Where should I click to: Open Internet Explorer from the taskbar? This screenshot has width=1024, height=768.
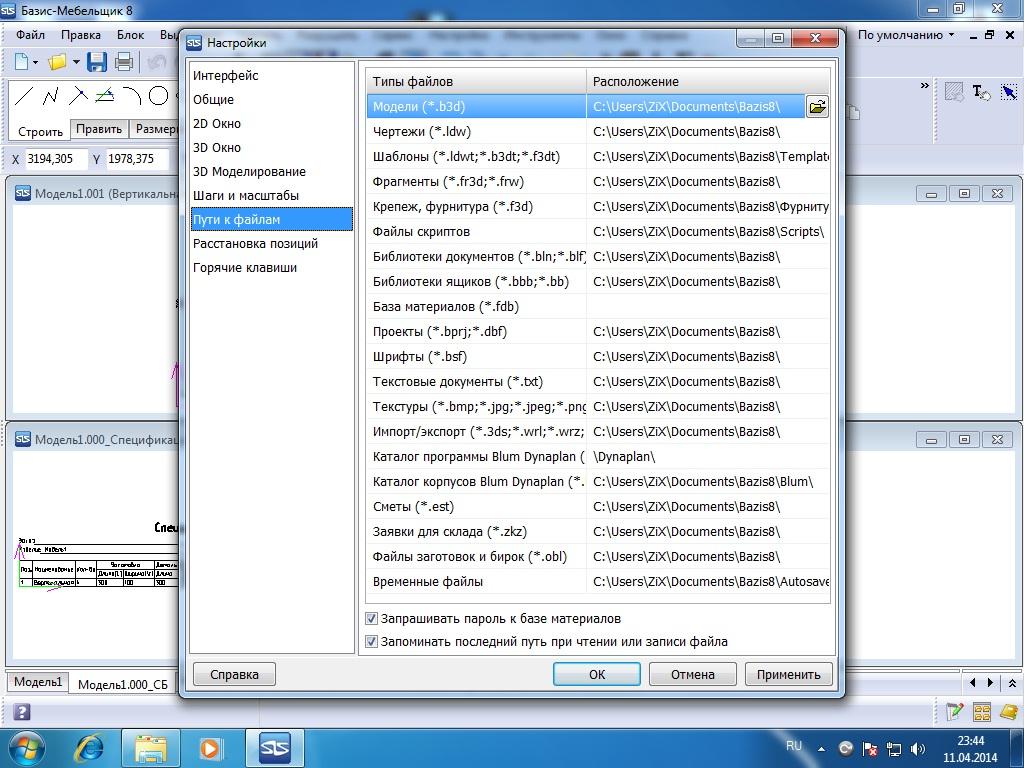tap(89, 748)
